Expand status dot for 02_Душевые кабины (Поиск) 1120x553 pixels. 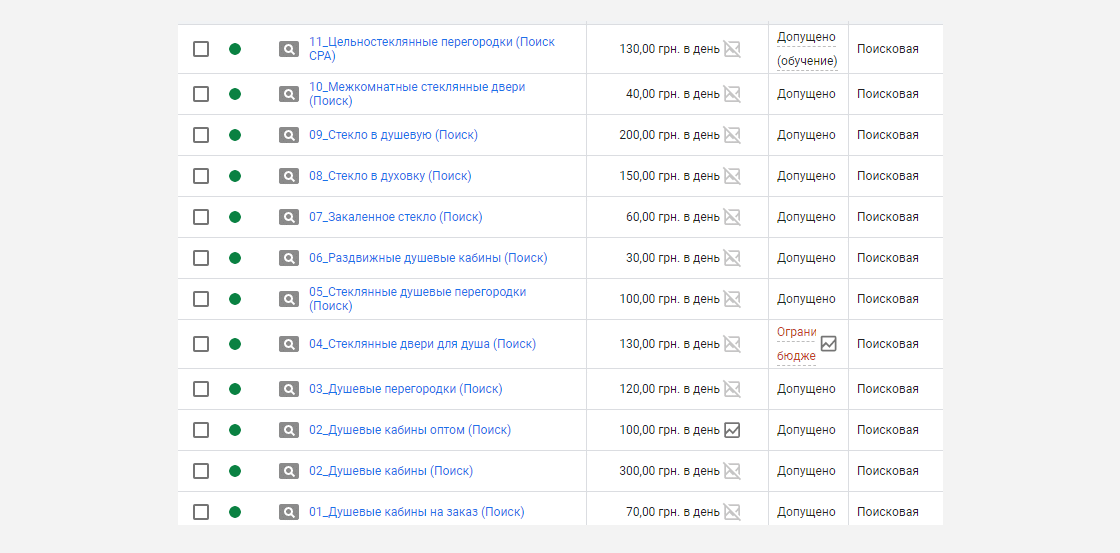[x=235, y=471]
